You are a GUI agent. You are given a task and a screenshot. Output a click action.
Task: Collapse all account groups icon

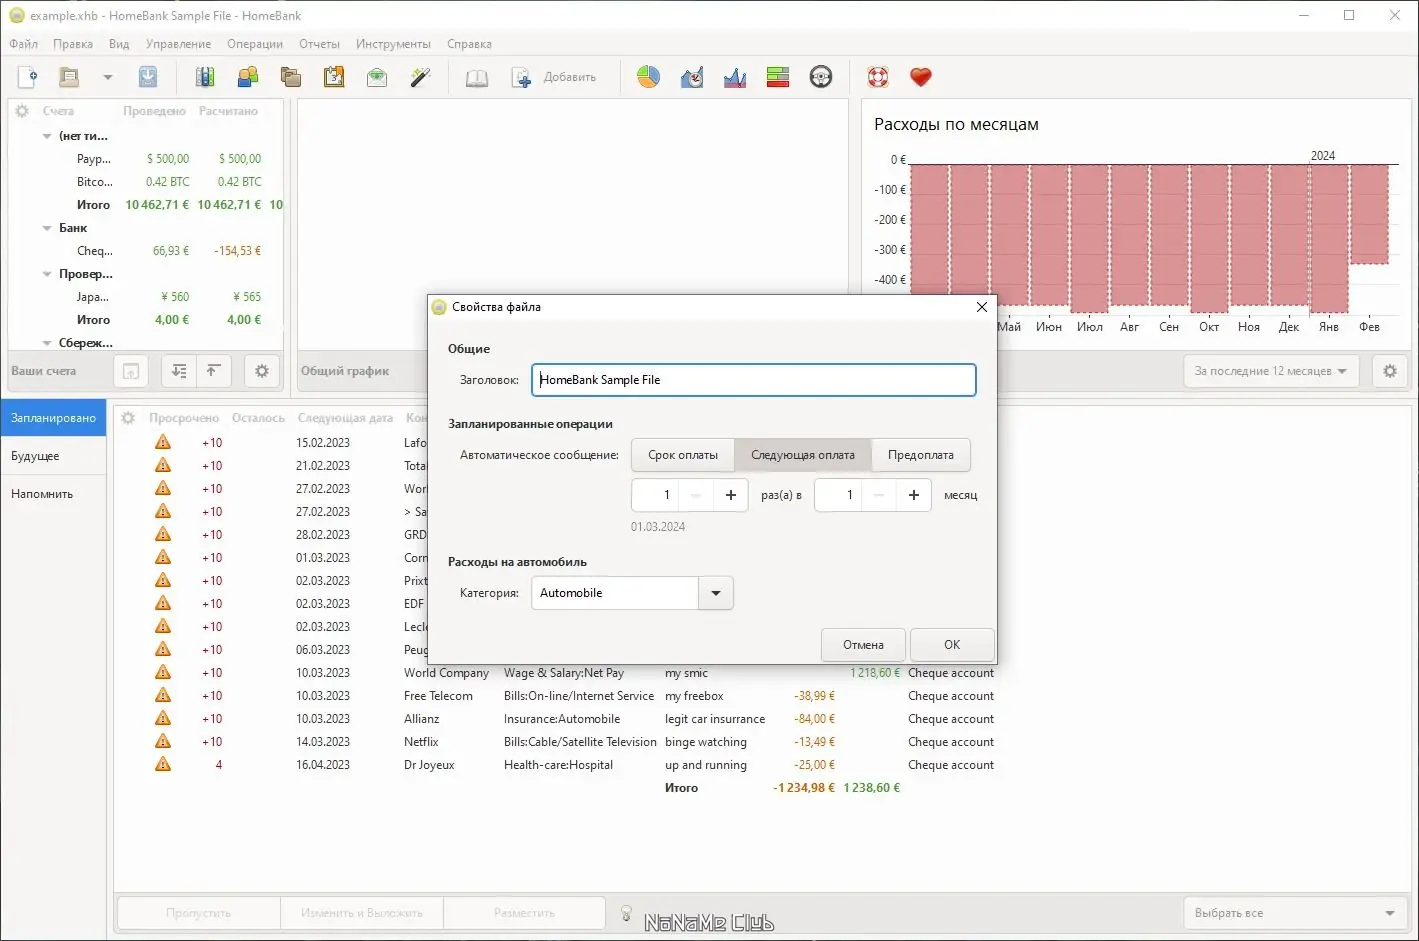tap(213, 371)
